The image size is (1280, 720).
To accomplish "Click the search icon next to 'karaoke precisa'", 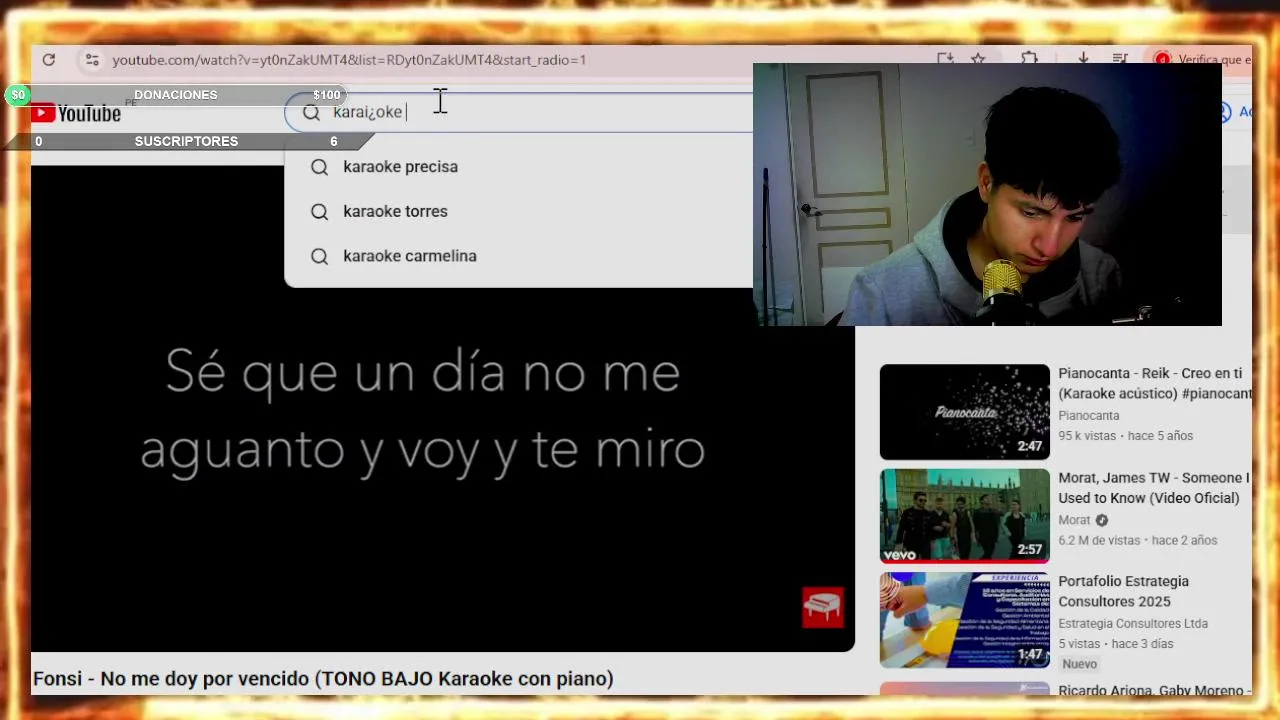I will coord(319,167).
